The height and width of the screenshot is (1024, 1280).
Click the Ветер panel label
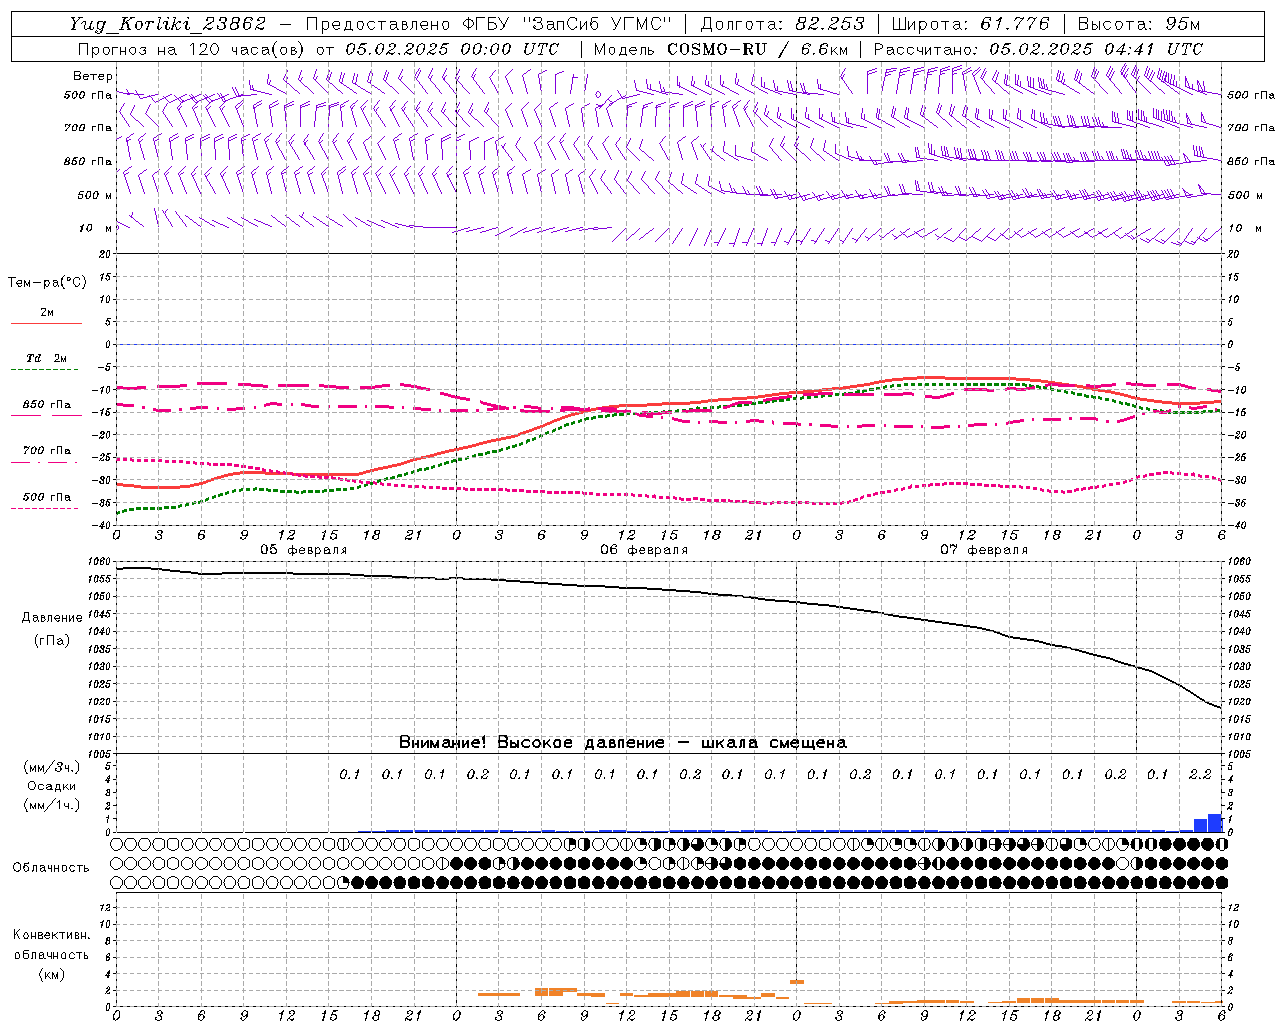tap(93, 76)
